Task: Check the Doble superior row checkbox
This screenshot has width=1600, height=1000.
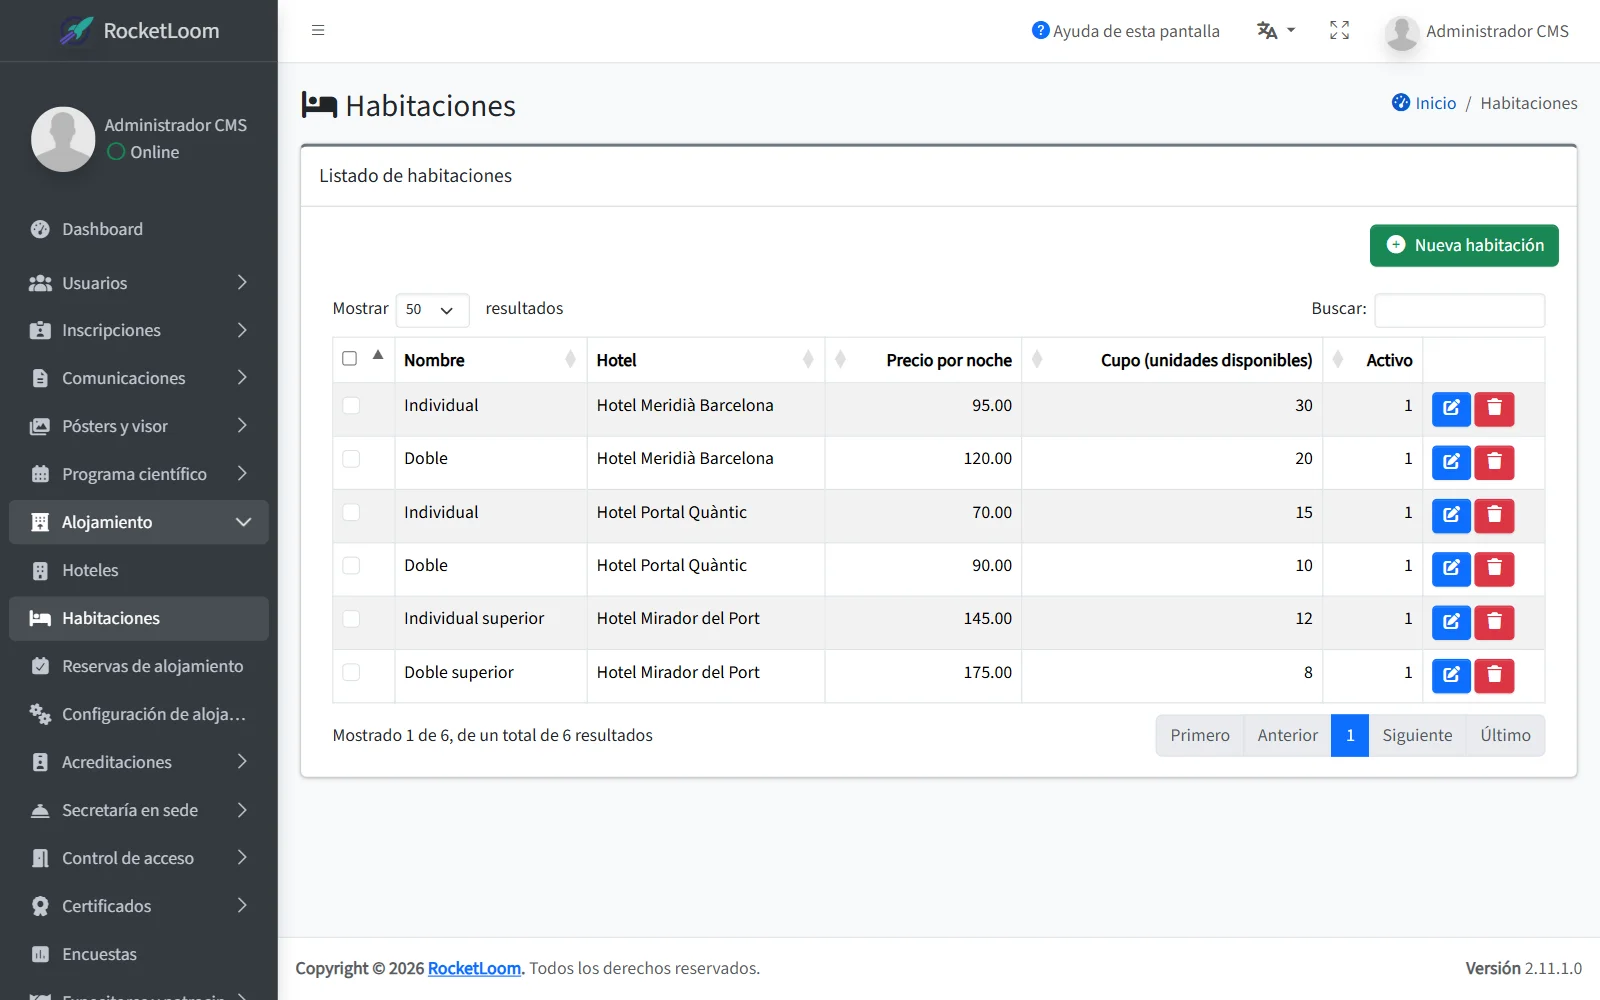Action: (x=351, y=672)
